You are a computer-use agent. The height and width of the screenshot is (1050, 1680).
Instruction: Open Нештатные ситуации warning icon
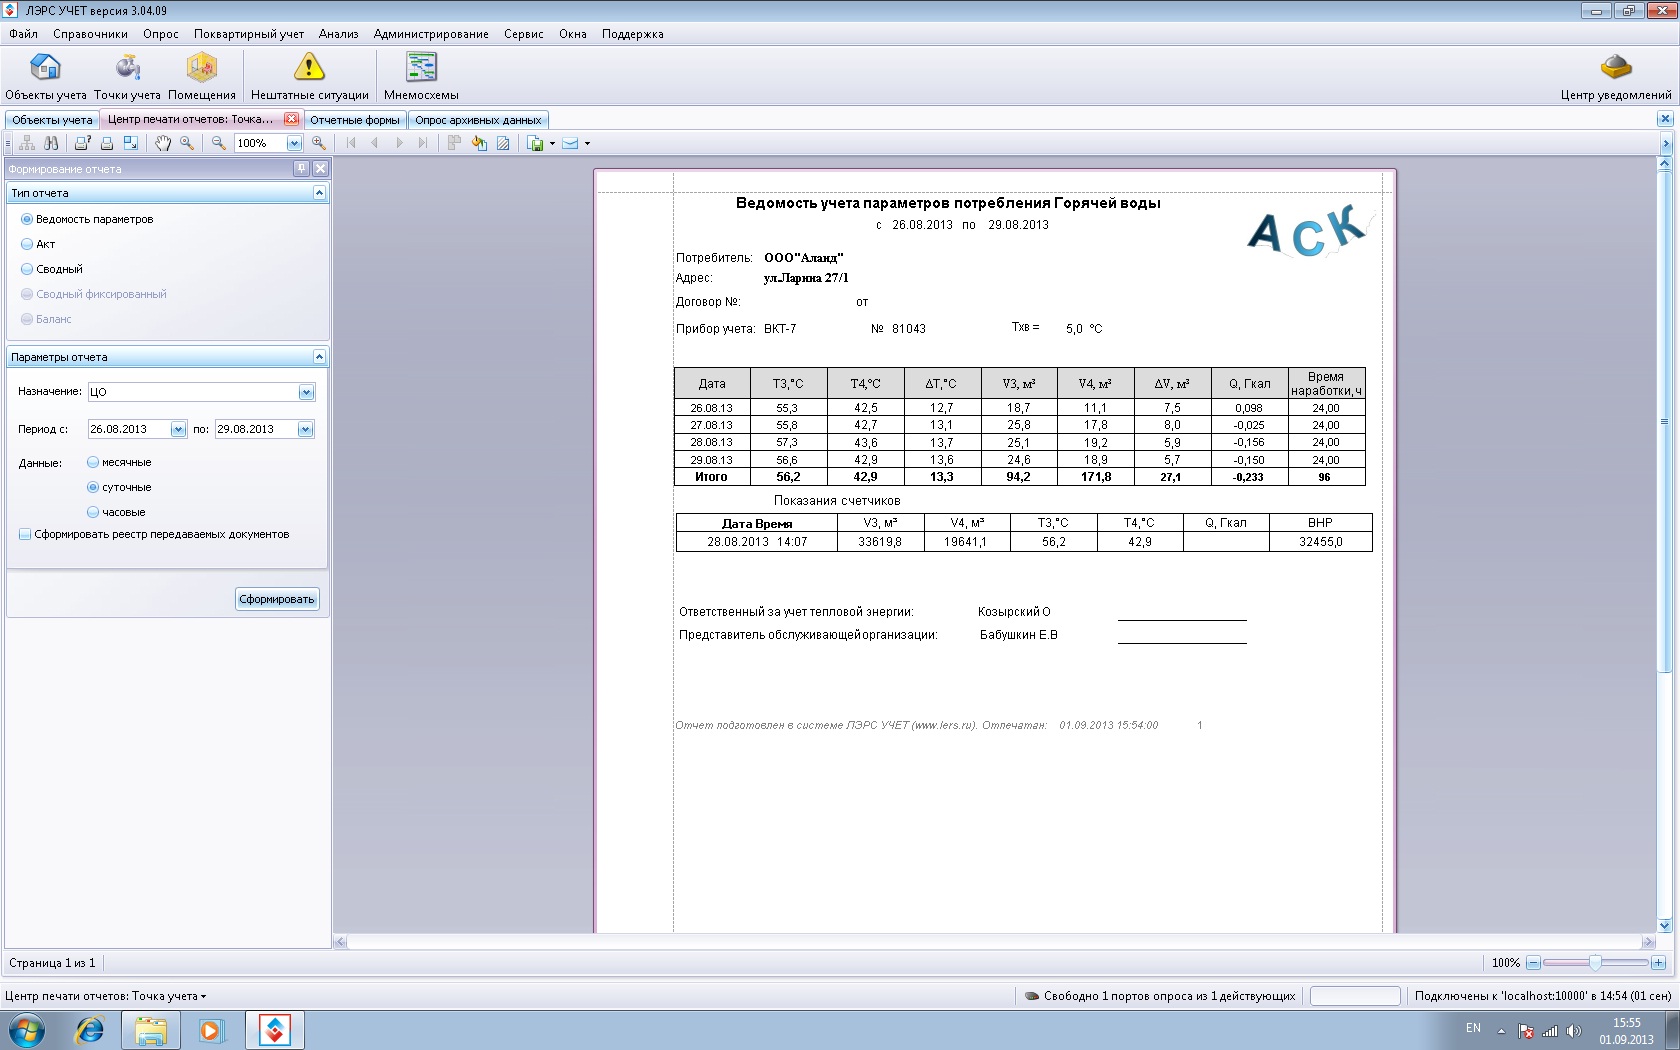[x=309, y=77]
